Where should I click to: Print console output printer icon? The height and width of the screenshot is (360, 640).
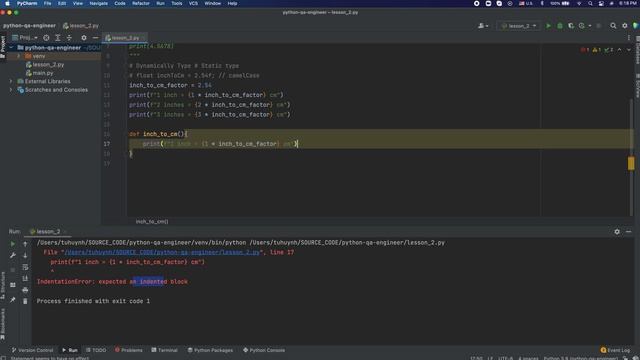[x=25, y=290]
